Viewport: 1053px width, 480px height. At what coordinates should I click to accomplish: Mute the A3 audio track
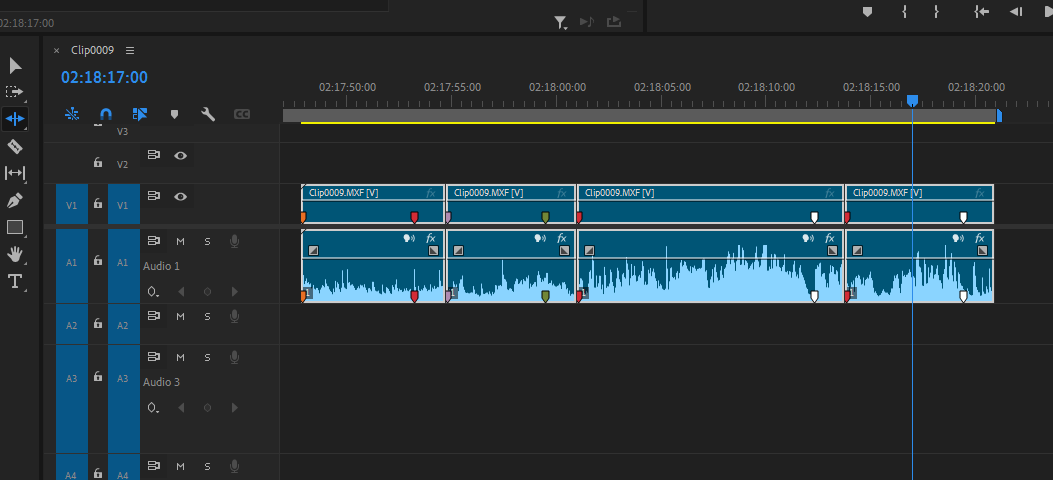tap(180, 357)
